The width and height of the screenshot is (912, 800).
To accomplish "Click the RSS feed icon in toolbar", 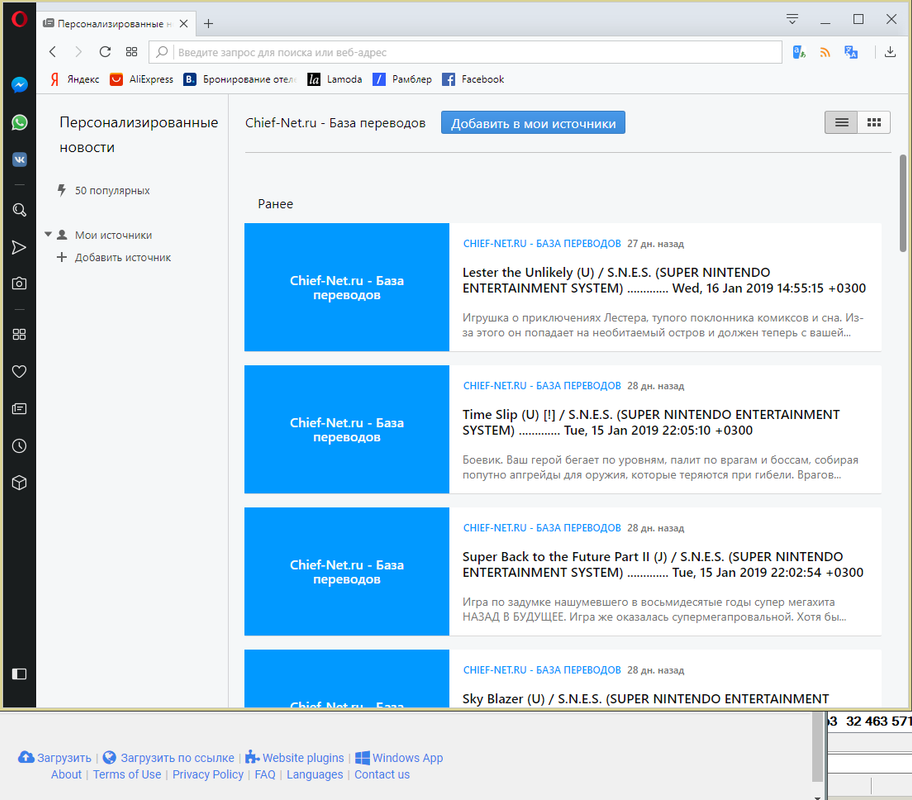I will [x=825, y=52].
